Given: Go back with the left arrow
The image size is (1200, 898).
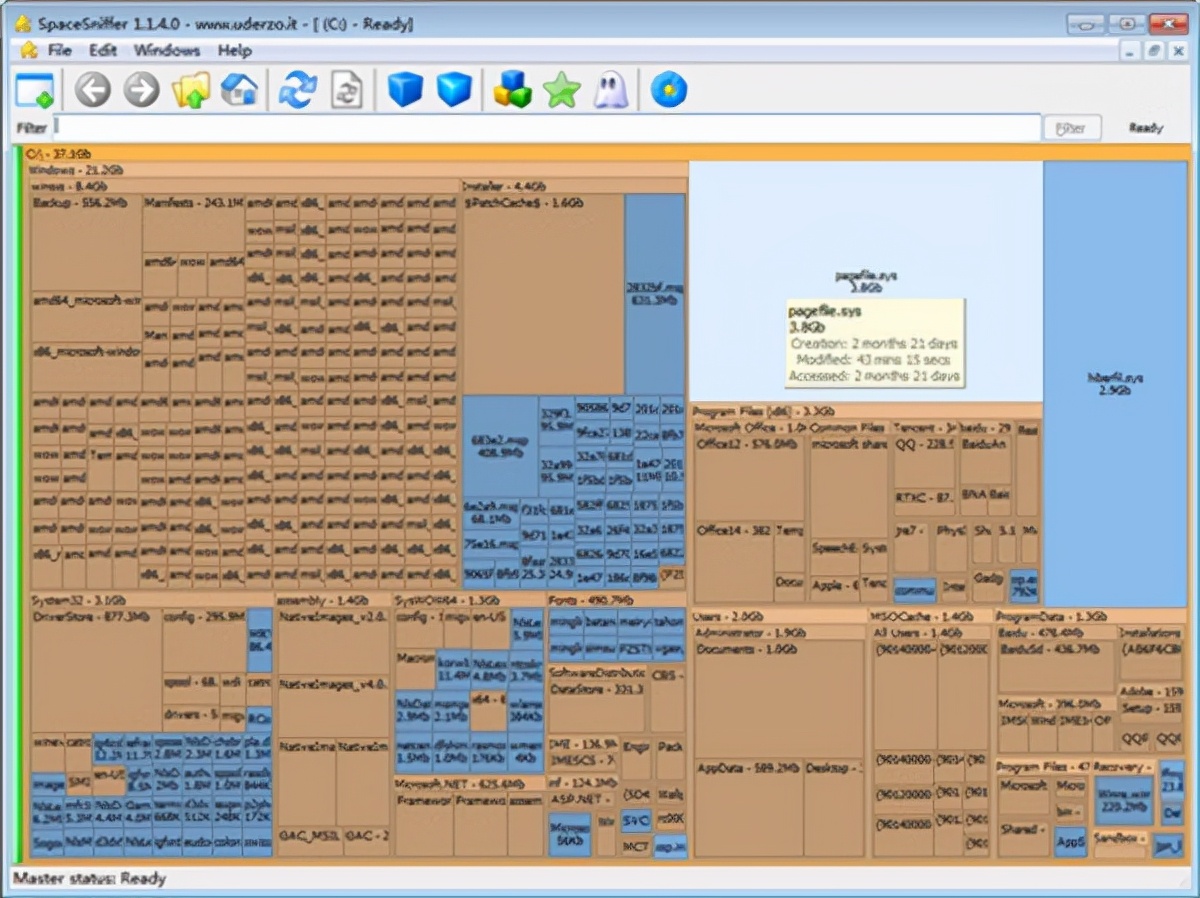Looking at the screenshot, I should tap(93, 91).
